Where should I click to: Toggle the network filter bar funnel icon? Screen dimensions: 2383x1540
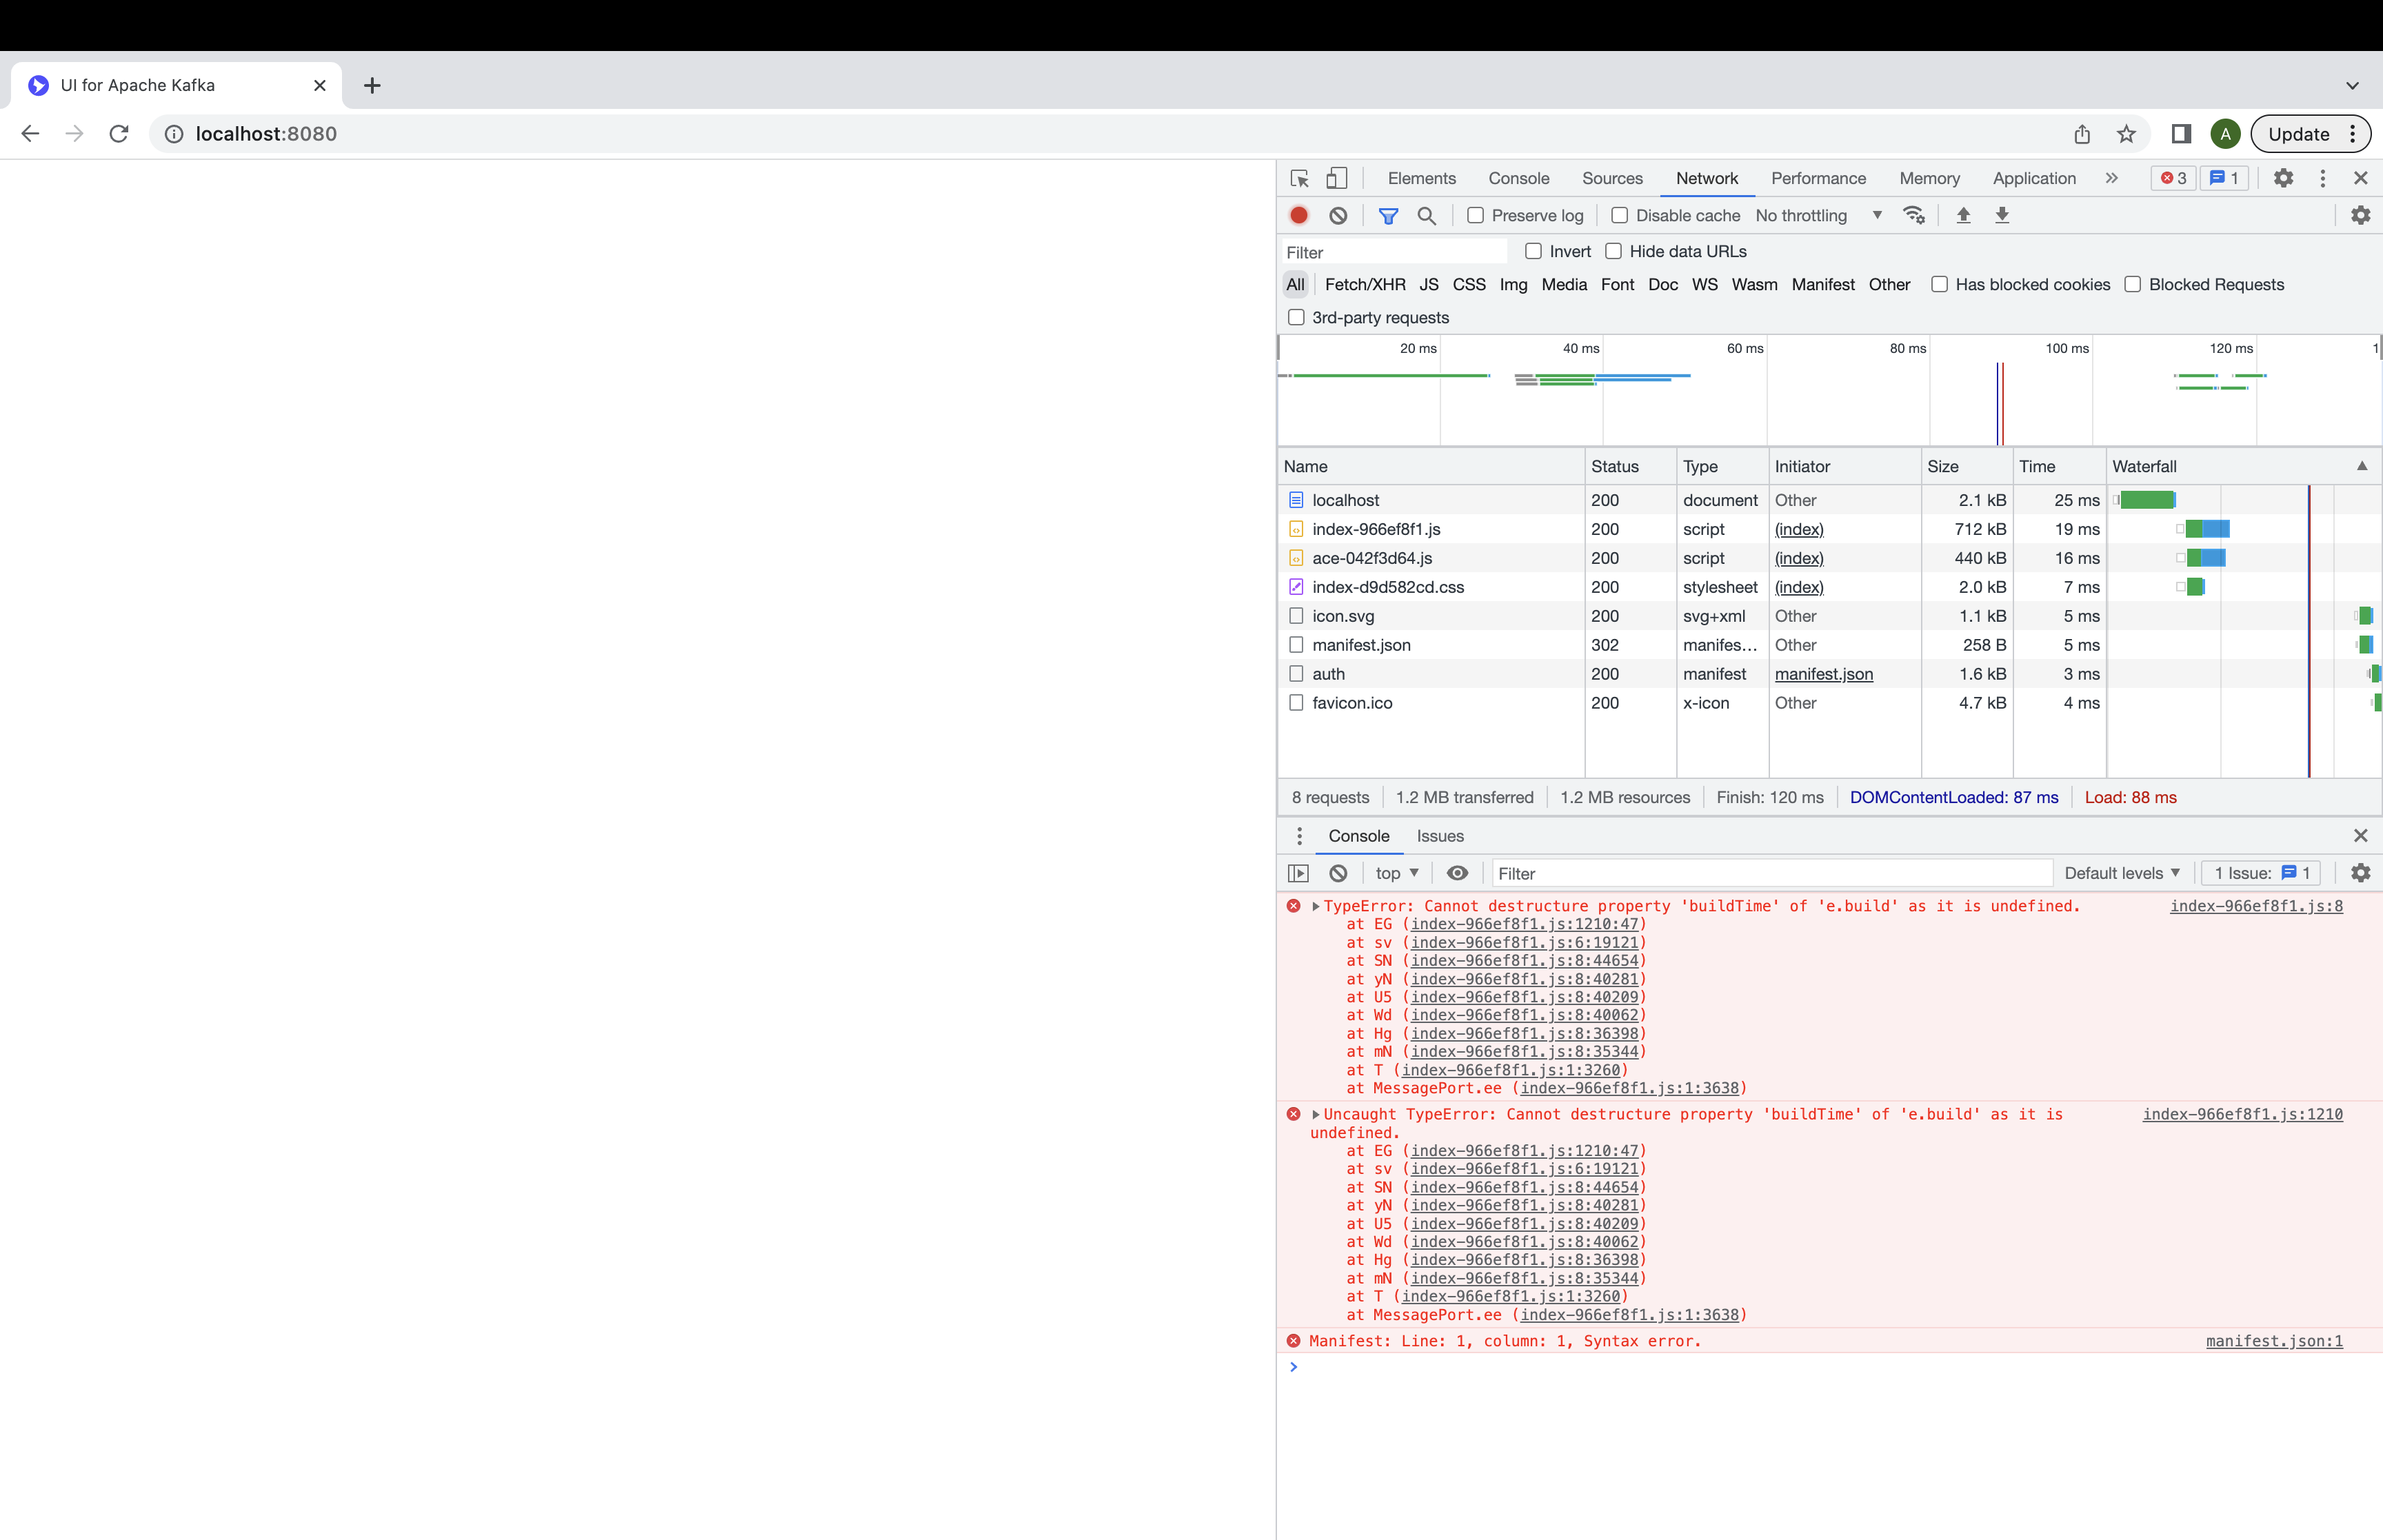coord(1389,215)
